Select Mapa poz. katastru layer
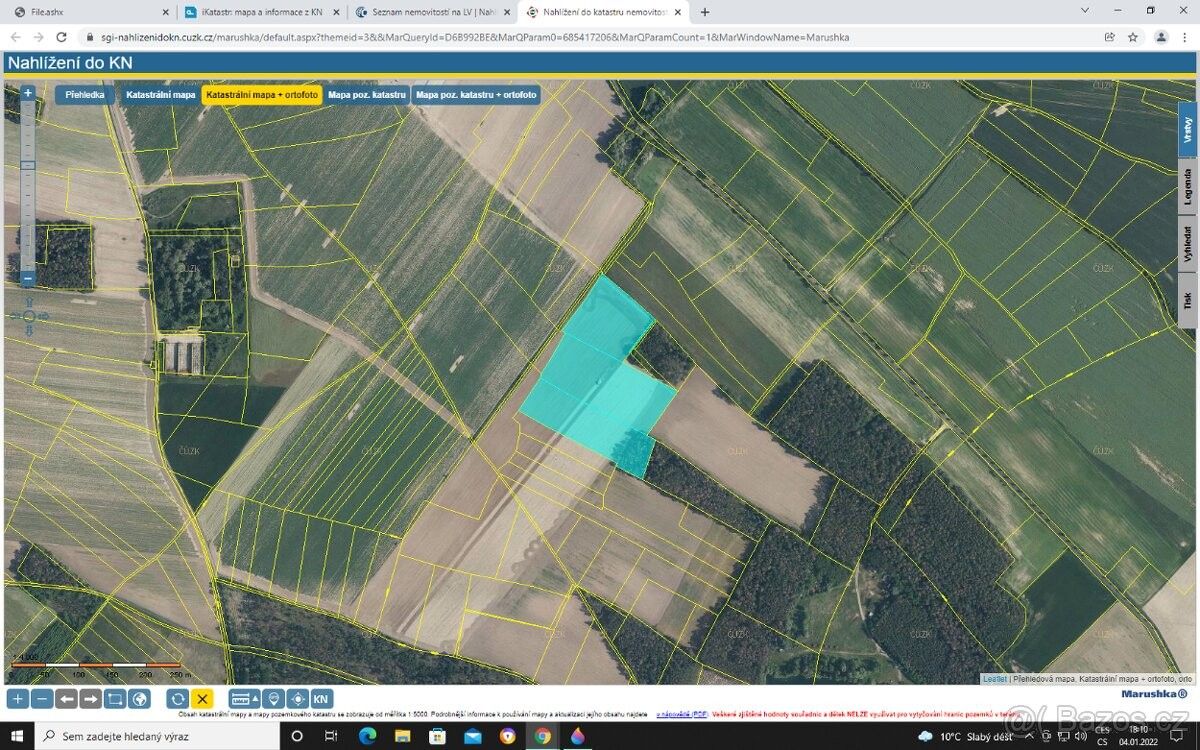This screenshot has height=750, width=1200. 367,95
